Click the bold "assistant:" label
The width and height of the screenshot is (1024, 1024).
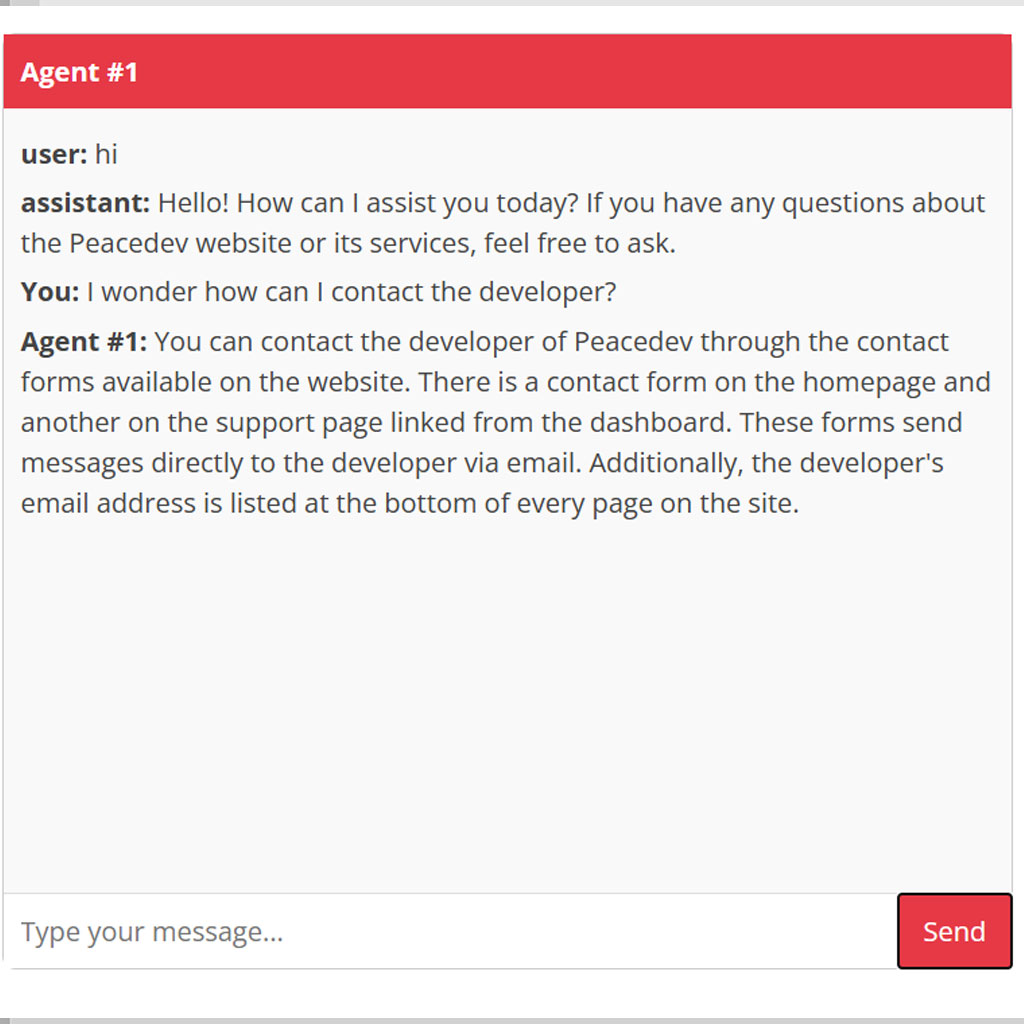click(x=83, y=202)
